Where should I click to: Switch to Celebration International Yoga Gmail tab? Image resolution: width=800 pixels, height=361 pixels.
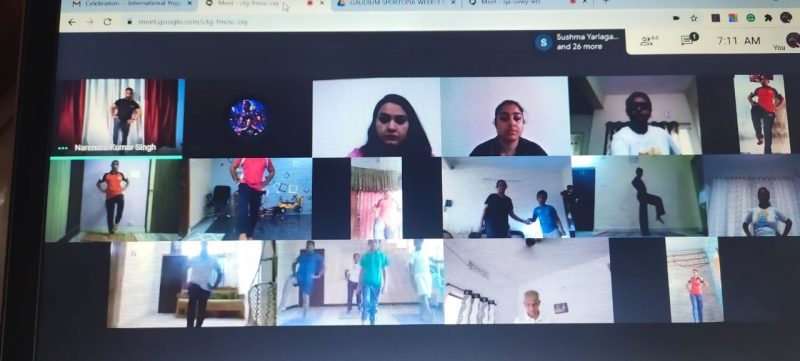[x=128, y=4]
